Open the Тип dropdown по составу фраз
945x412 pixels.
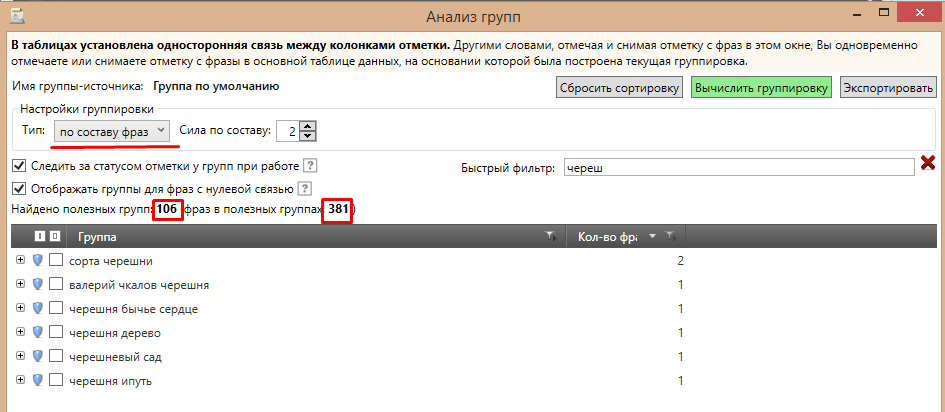[x=111, y=131]
